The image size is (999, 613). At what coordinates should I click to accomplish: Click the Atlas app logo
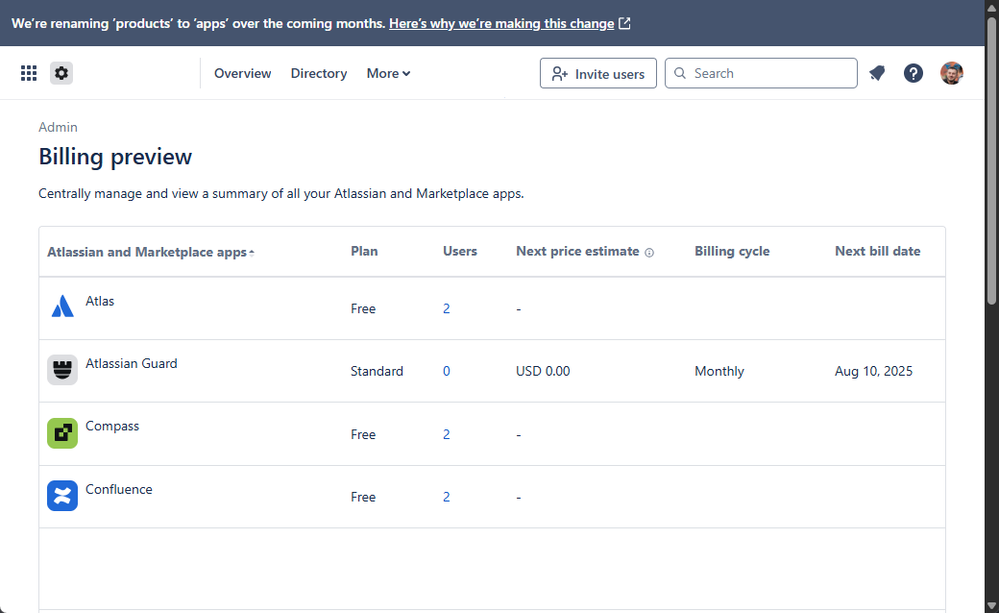click(62, 306)
